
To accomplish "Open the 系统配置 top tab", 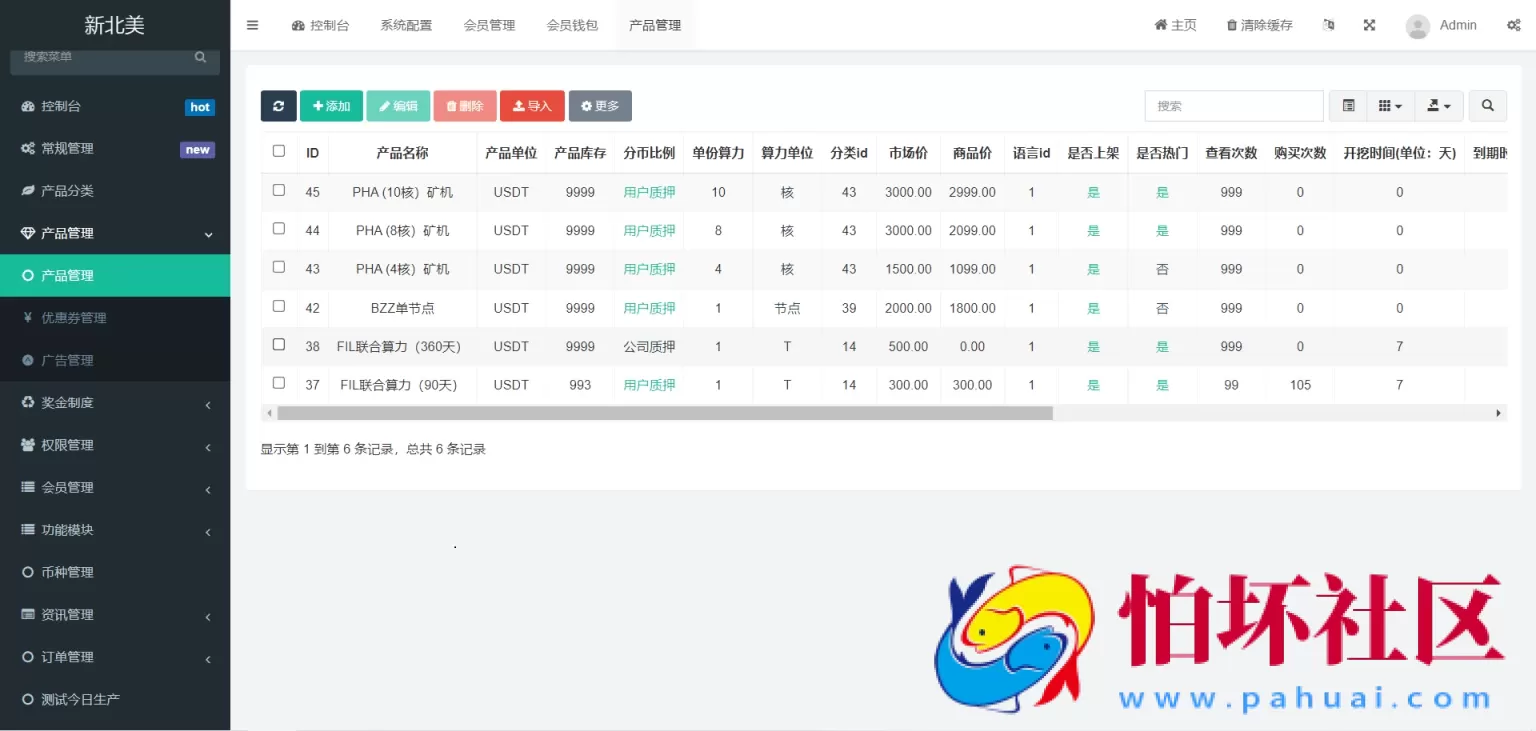I will (x=406, y=26).
